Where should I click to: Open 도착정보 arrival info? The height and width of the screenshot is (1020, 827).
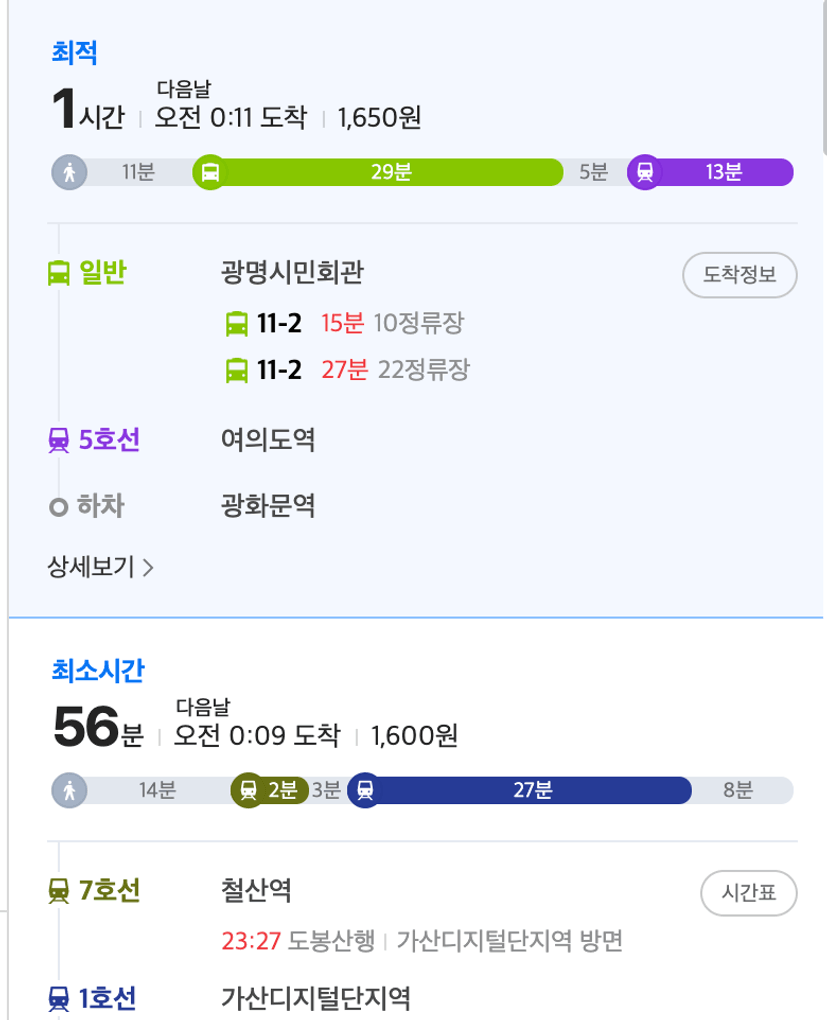coord(740,275)
